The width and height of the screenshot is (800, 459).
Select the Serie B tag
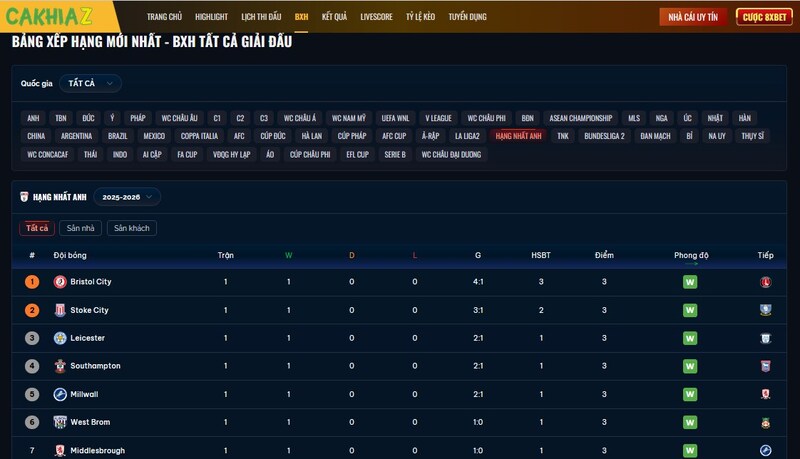pos(395,155)
